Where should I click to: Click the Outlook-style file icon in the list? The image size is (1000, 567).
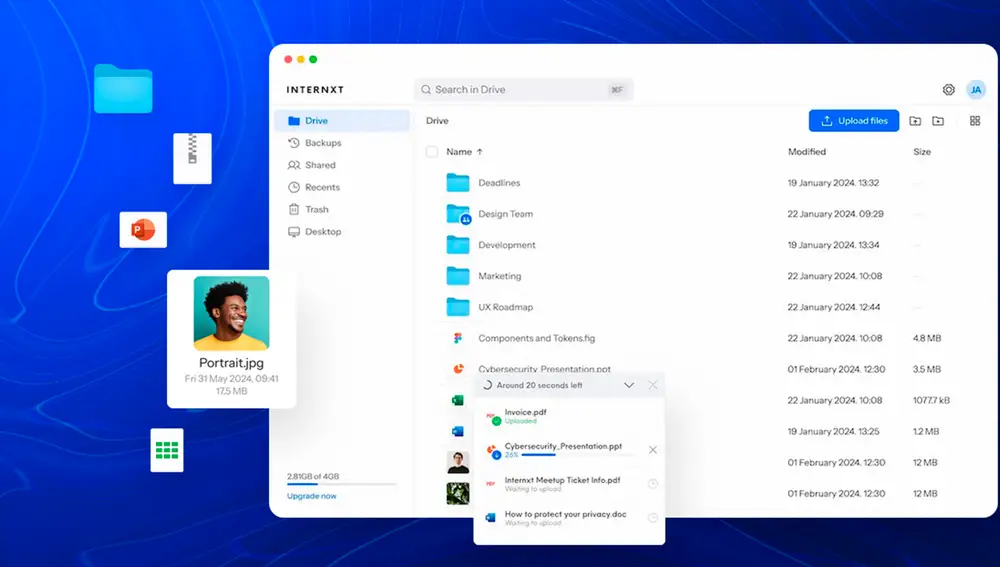(x=457, y=431)
